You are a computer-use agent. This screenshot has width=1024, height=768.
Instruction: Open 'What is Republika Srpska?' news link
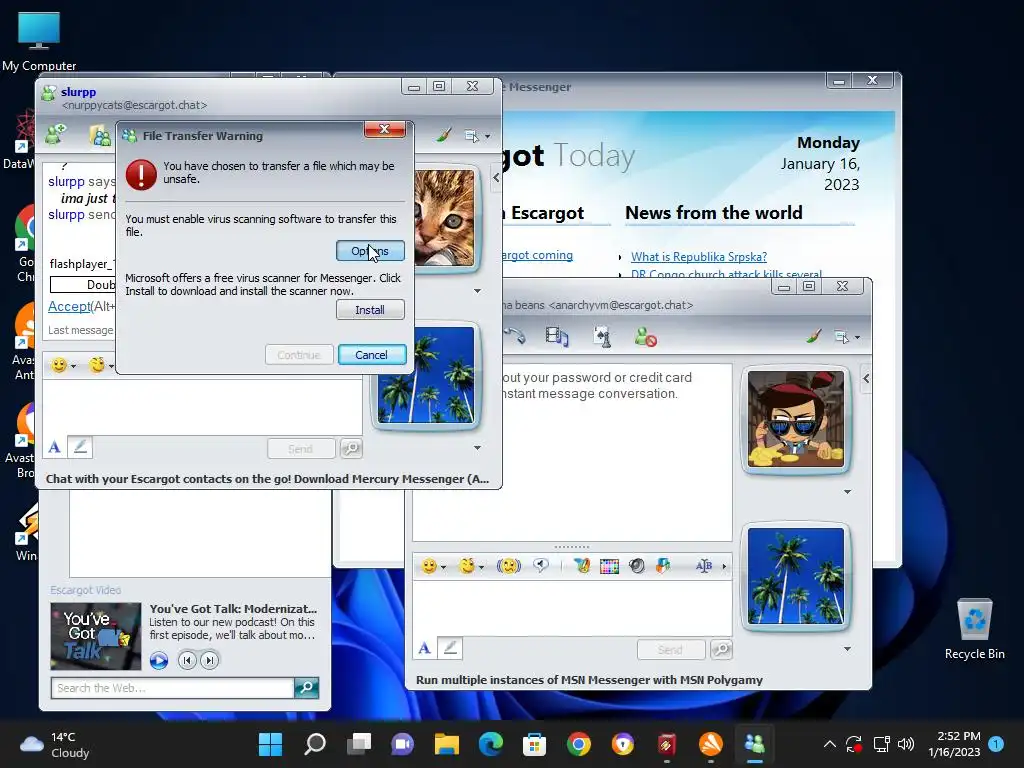pos(699,257)
